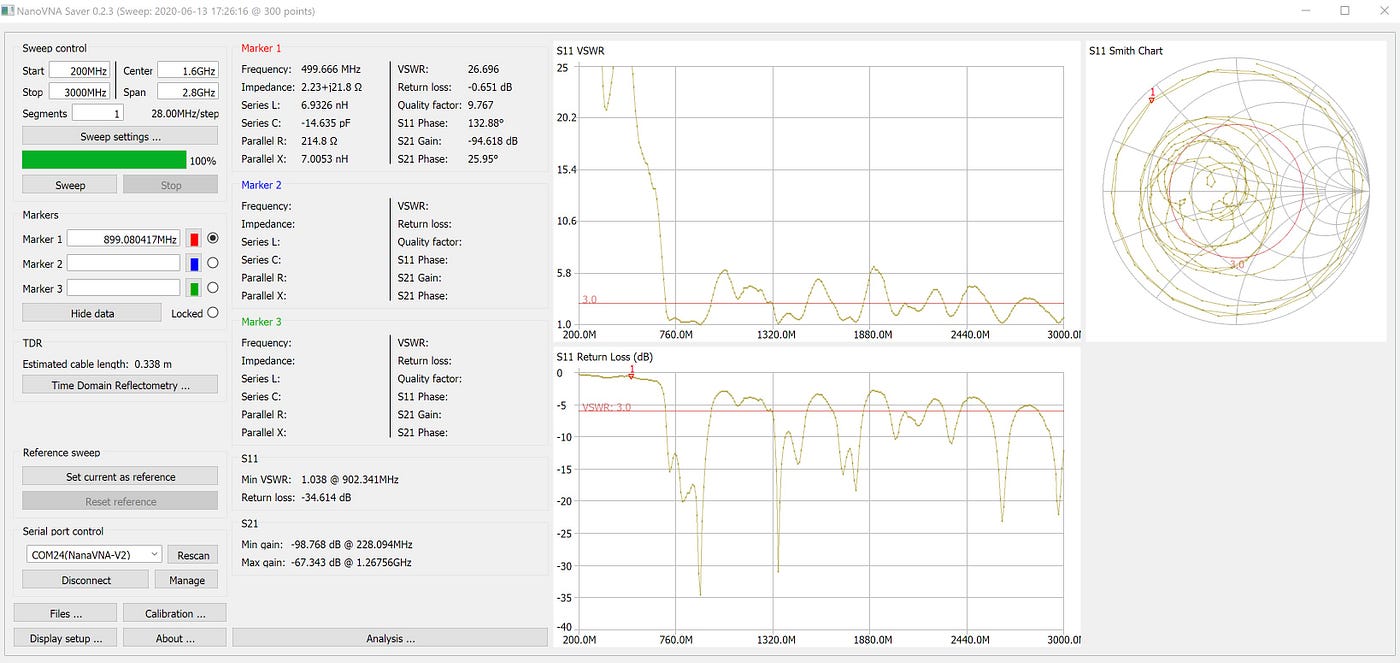
Task: Click the impedance value 2.23+j21.8 Ω
Action: click(331, 87)
